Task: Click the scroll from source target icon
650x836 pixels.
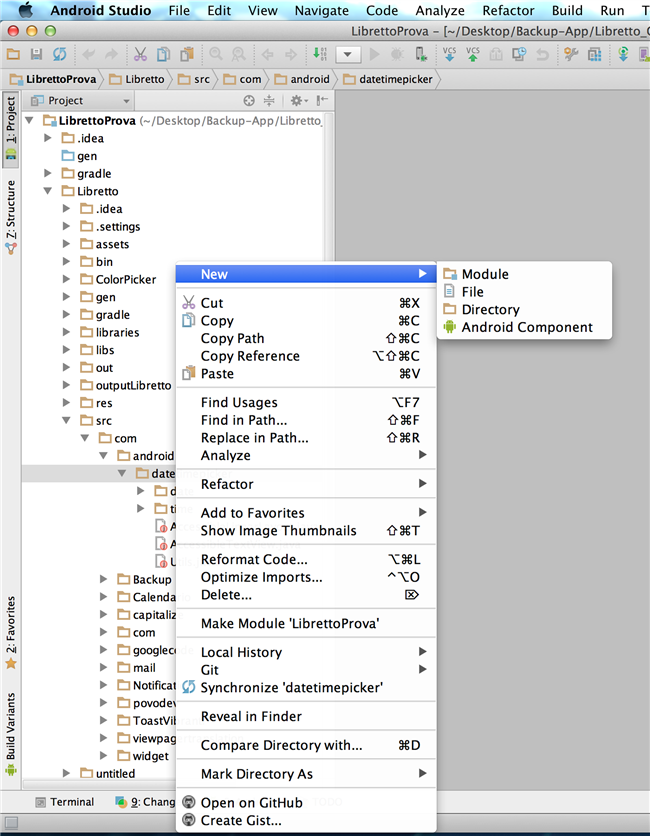Action: [249, 100]
